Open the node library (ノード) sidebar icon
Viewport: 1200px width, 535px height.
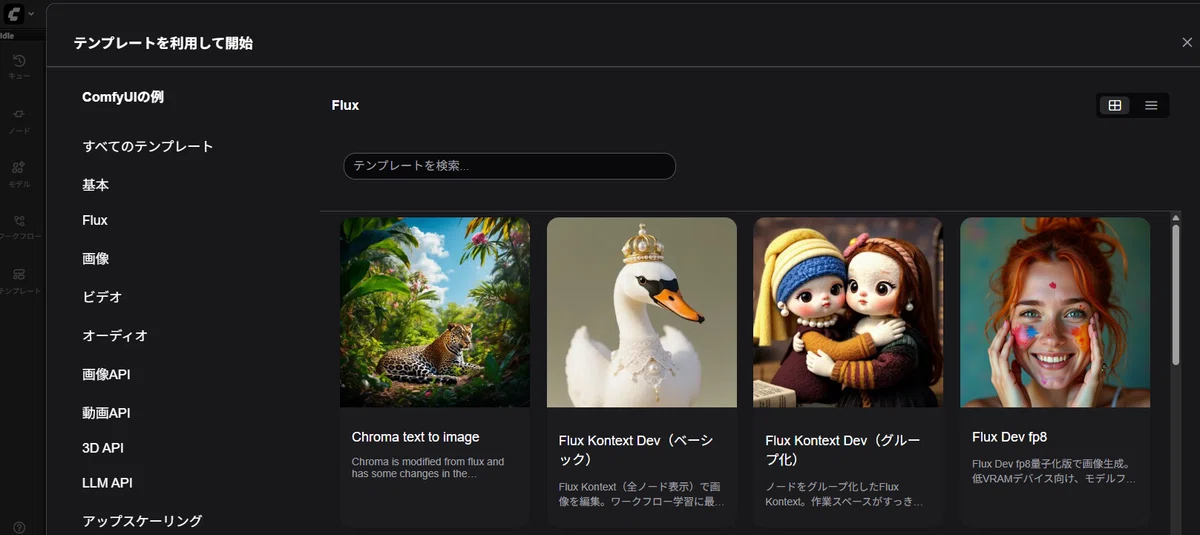[x=19, y=120]
